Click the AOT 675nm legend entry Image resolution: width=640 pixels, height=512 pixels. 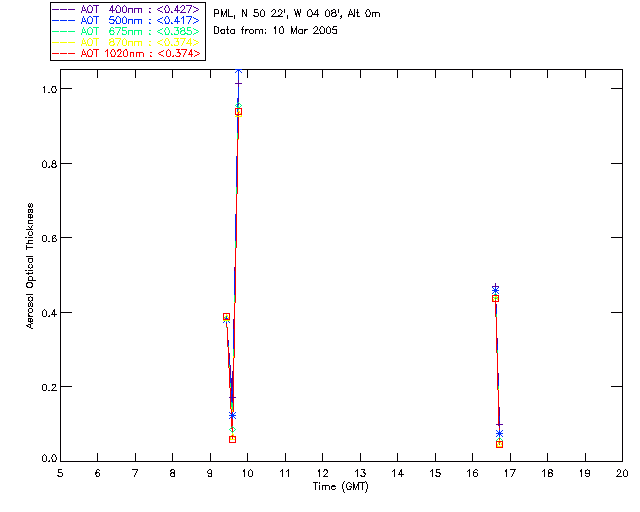click(127, 31)
